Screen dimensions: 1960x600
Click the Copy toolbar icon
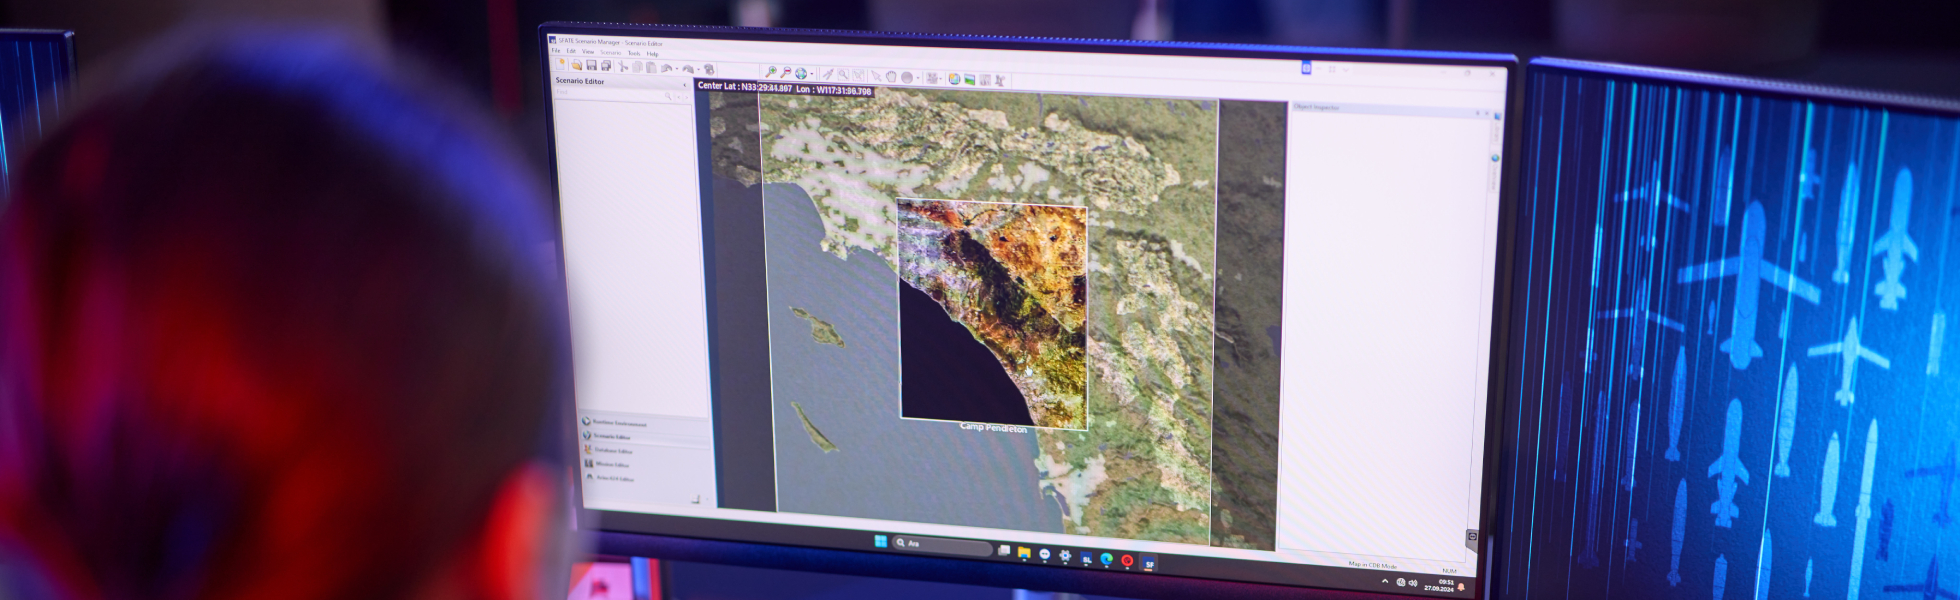(637, 67)
